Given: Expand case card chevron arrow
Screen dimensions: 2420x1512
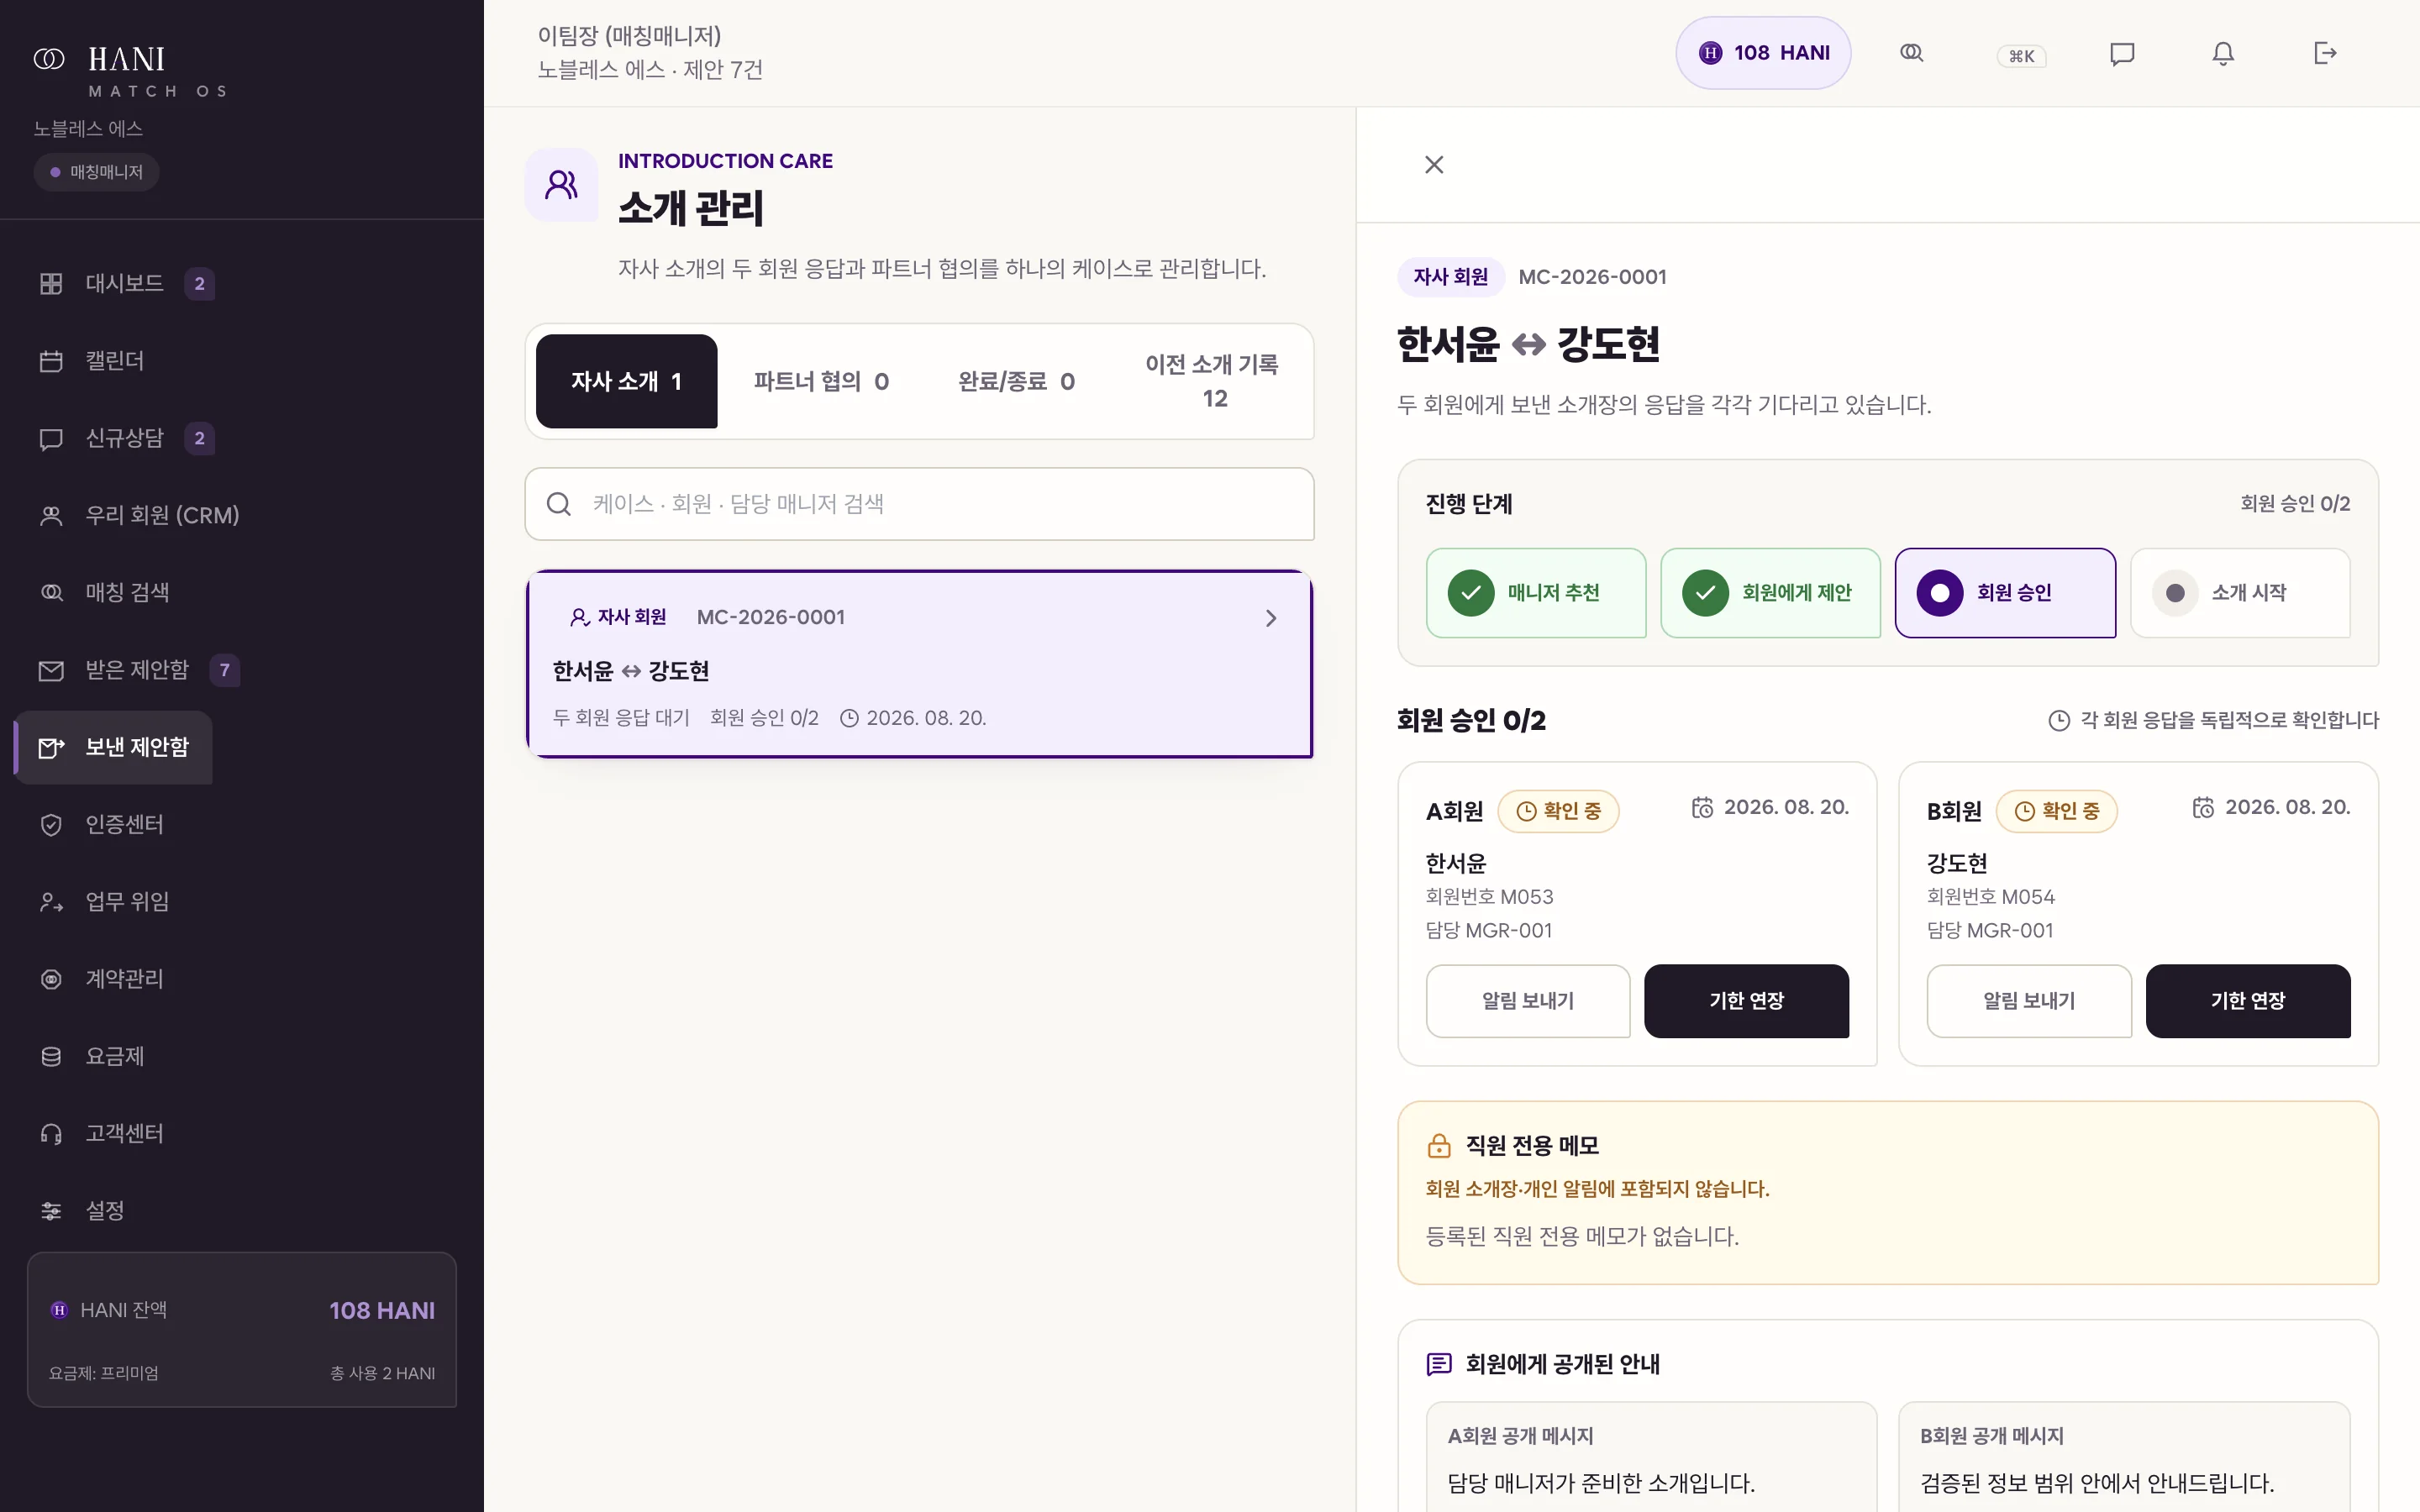Looking at the screenshot, I should tap(1271, 618).
